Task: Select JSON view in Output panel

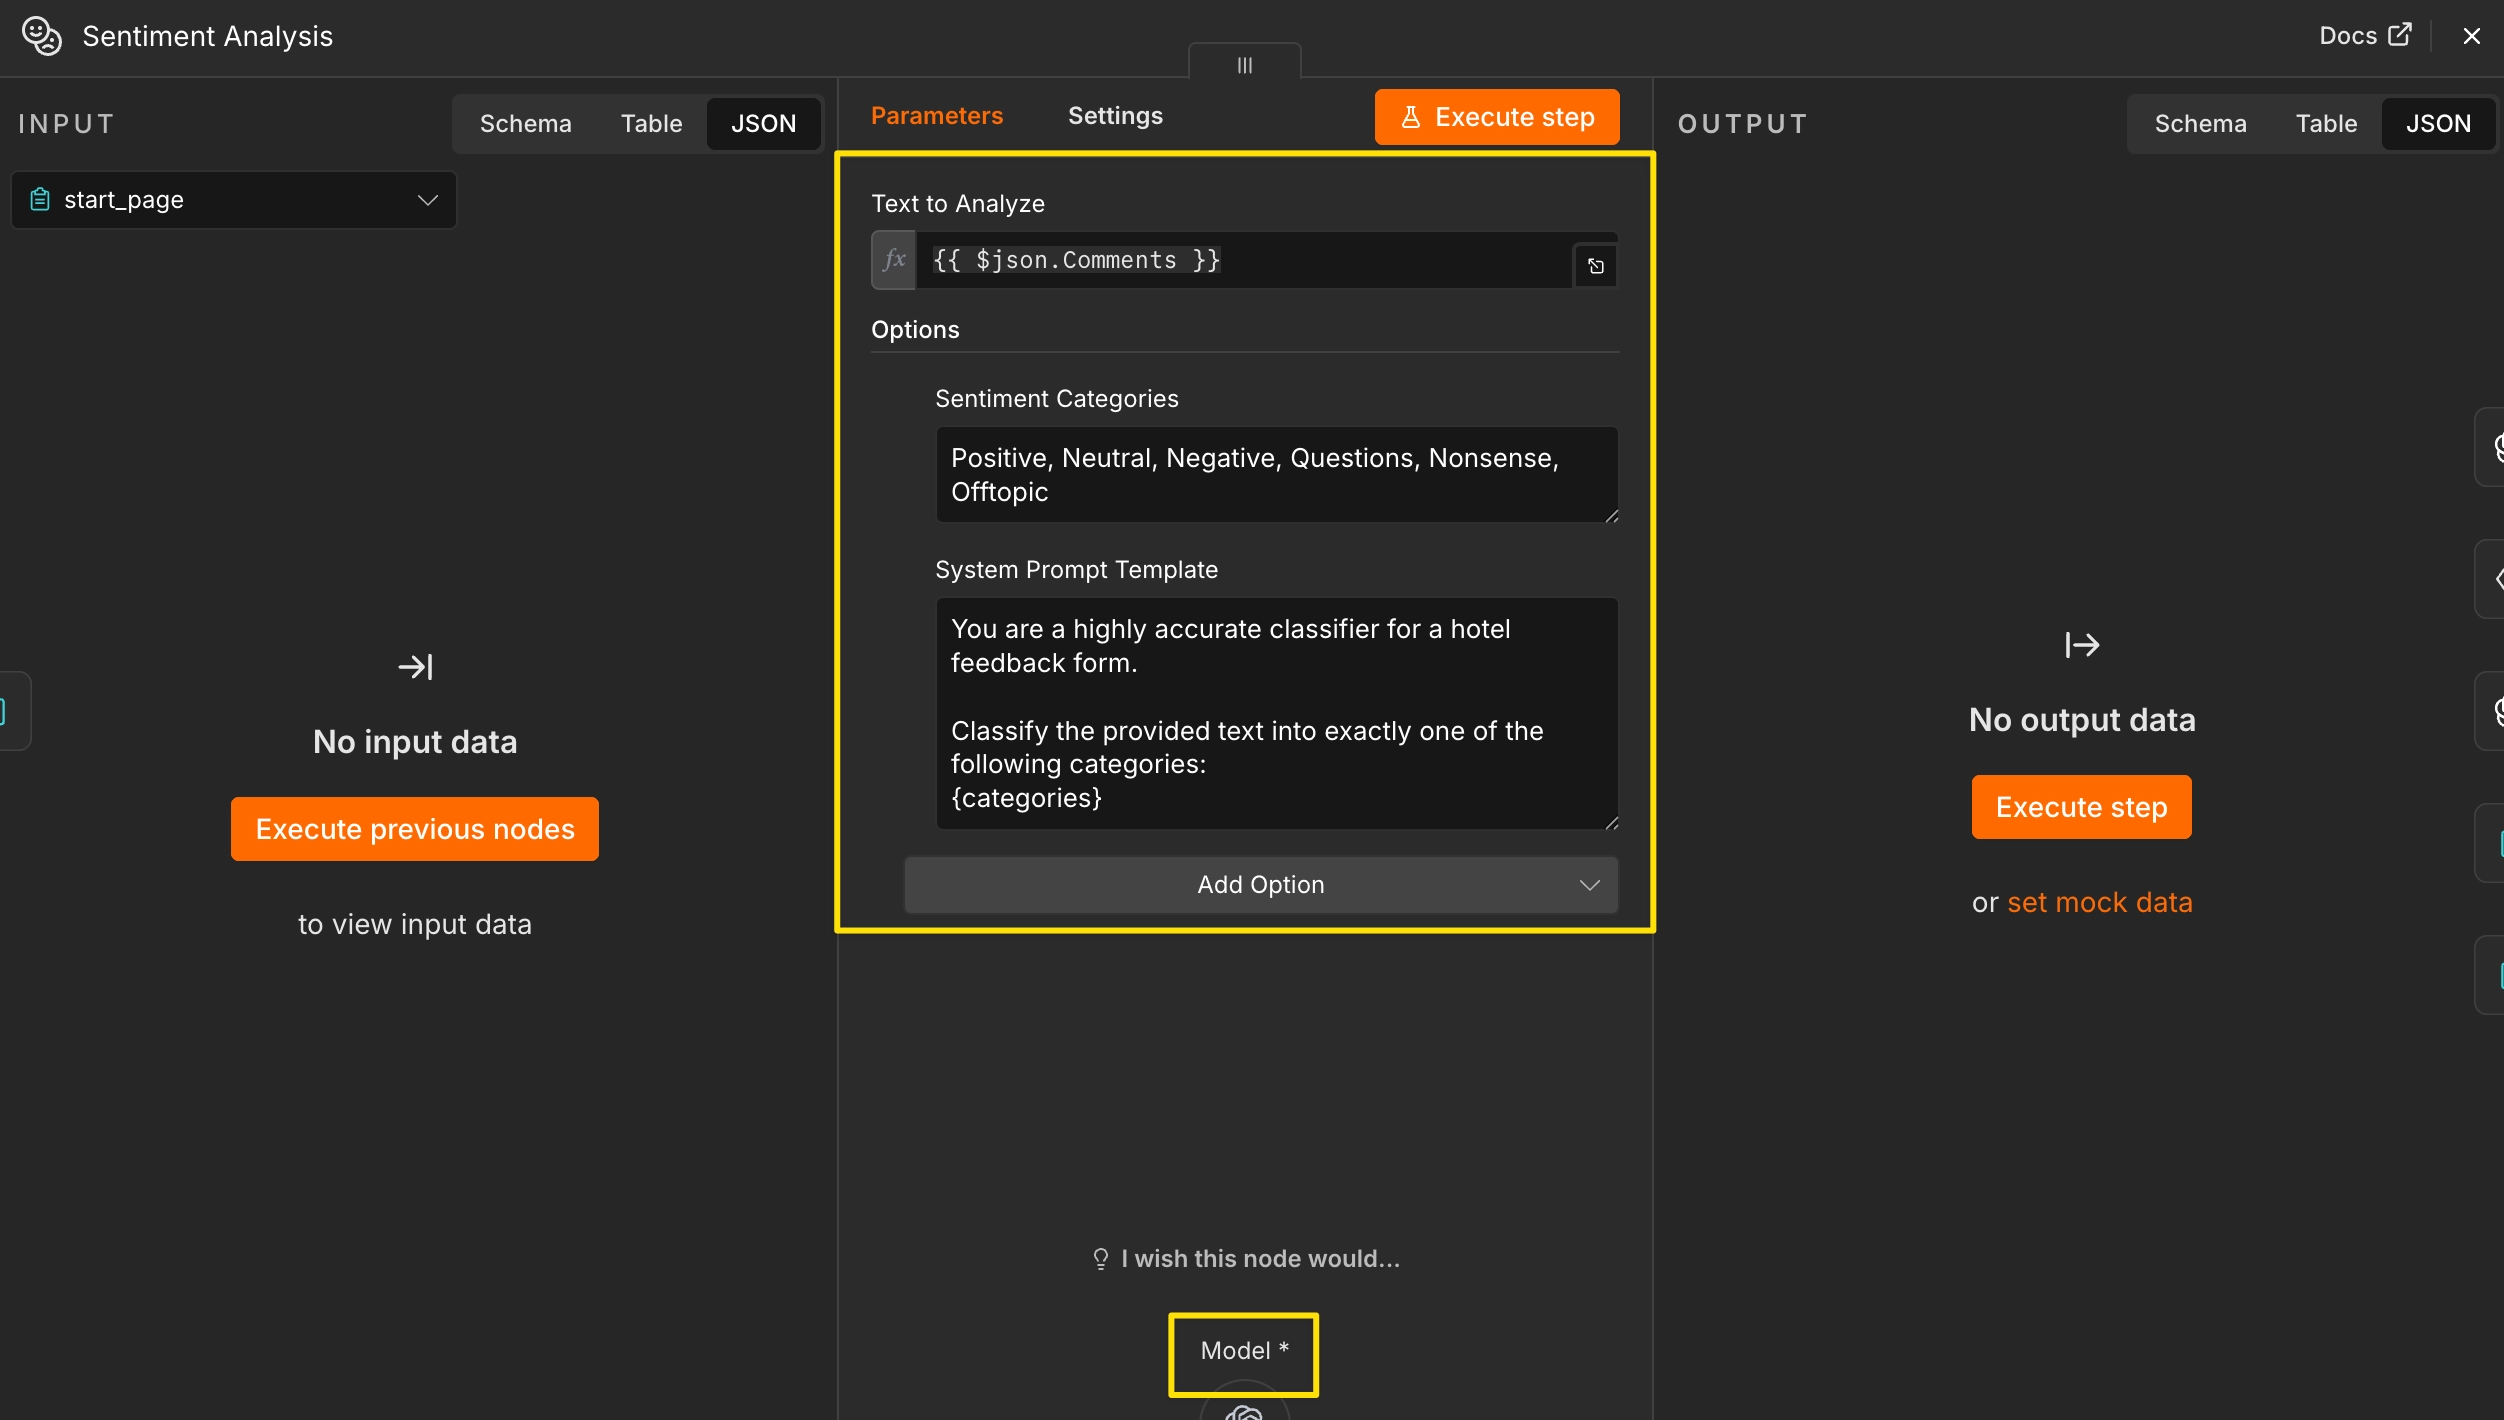Action: pos(2438,124)
